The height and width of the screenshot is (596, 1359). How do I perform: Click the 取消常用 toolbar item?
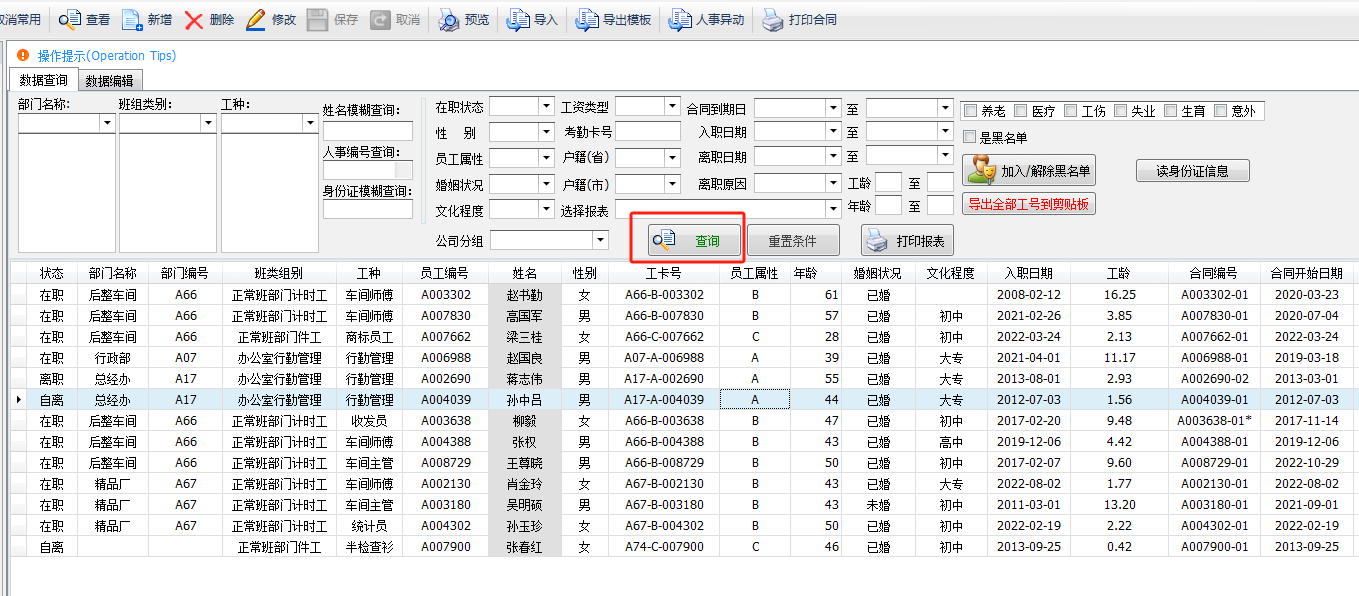[21, 19]
